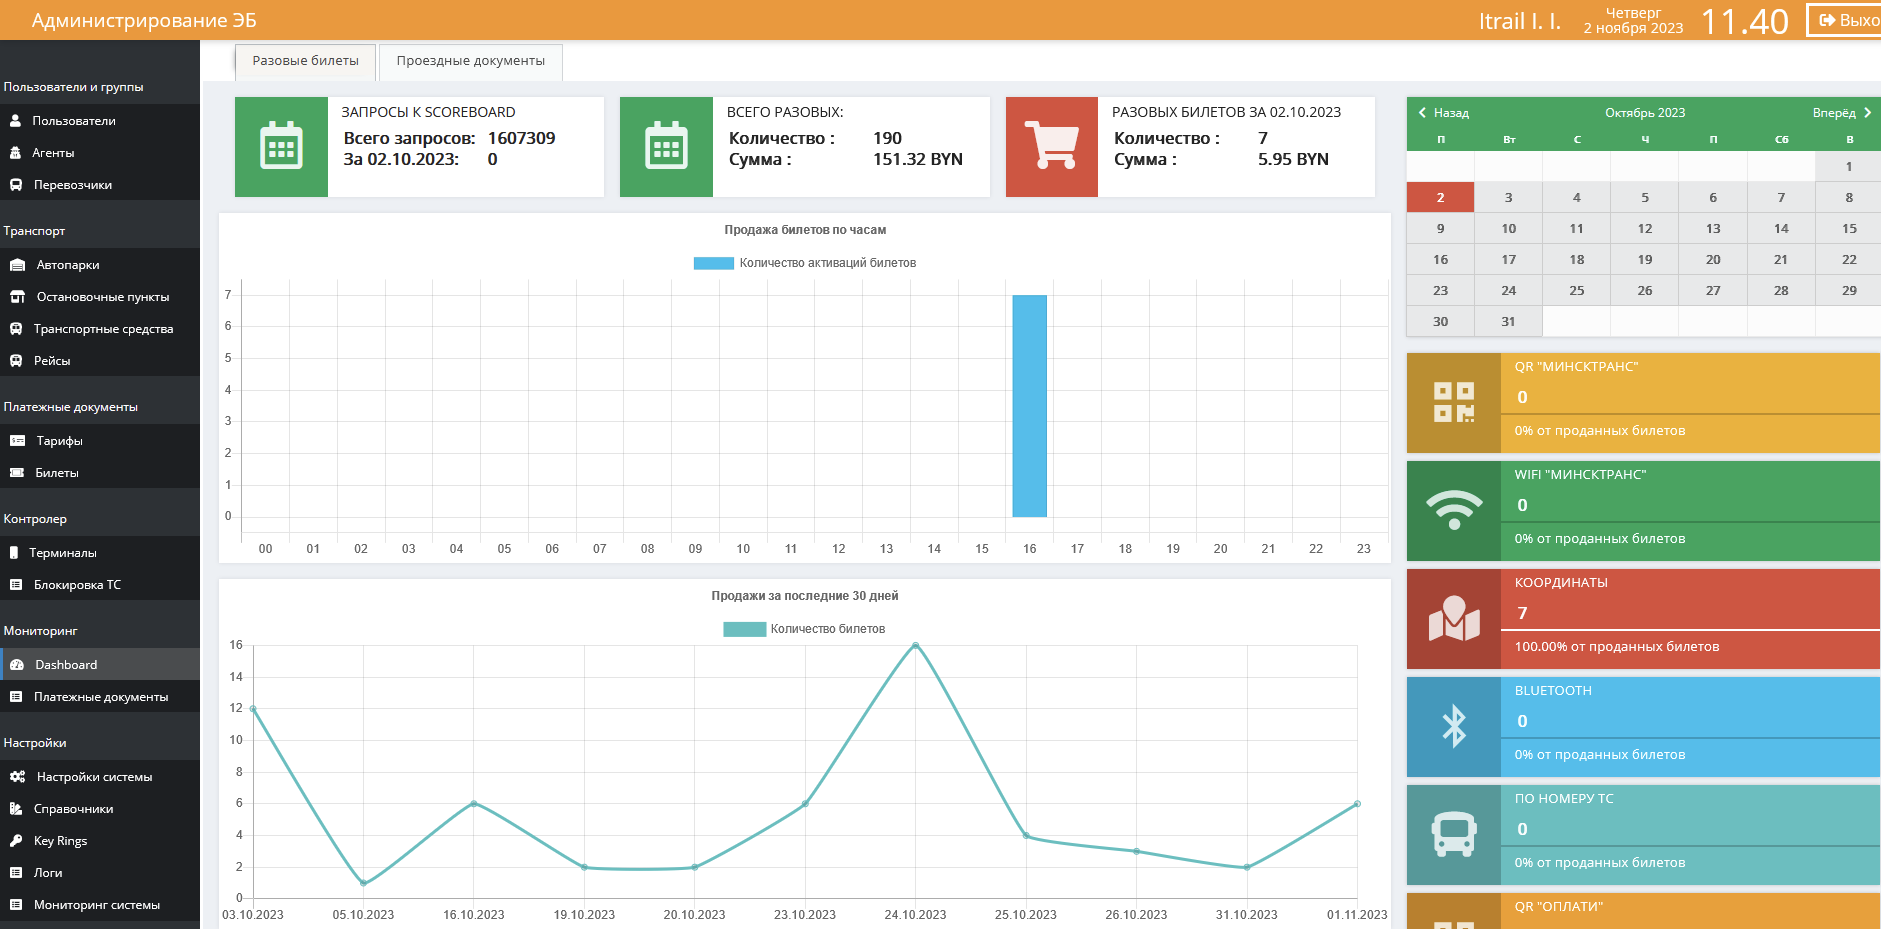Screen dimensions: 1881x929
Task: Click the Логи list icon
Action: (16, 873)
